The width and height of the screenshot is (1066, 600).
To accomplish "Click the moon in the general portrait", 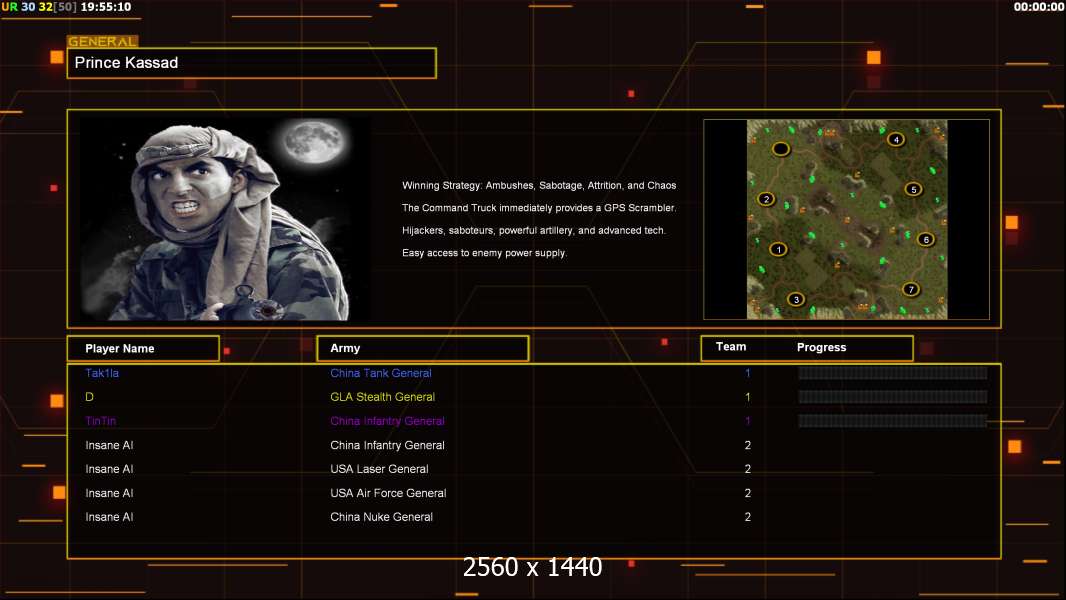I will 313,141.
